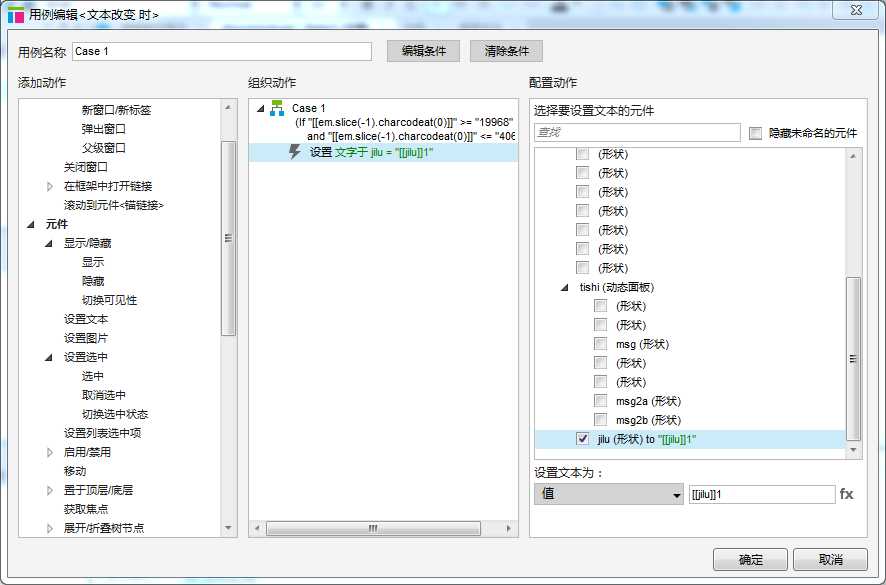Click the 清除条件 button
Image resolution: width=886 pixels, height=585 pixels.
(506, 51)
